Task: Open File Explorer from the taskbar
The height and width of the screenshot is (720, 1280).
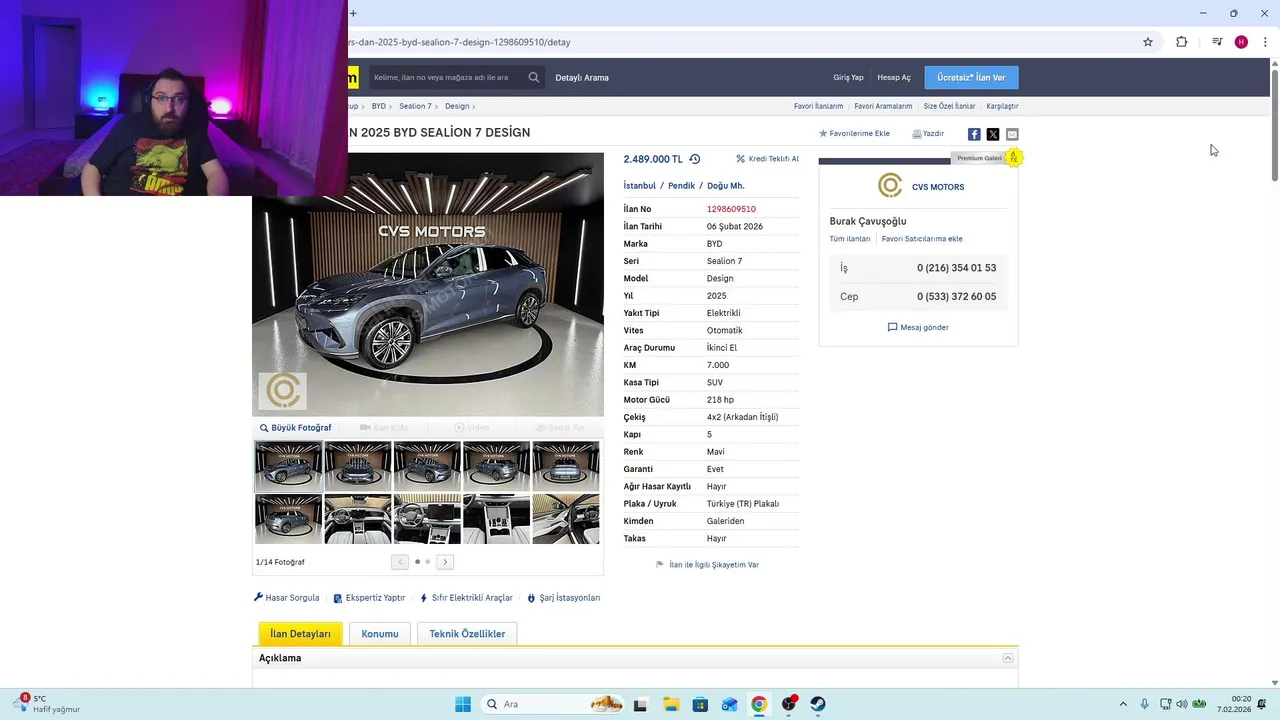Action: pos(670,704)
